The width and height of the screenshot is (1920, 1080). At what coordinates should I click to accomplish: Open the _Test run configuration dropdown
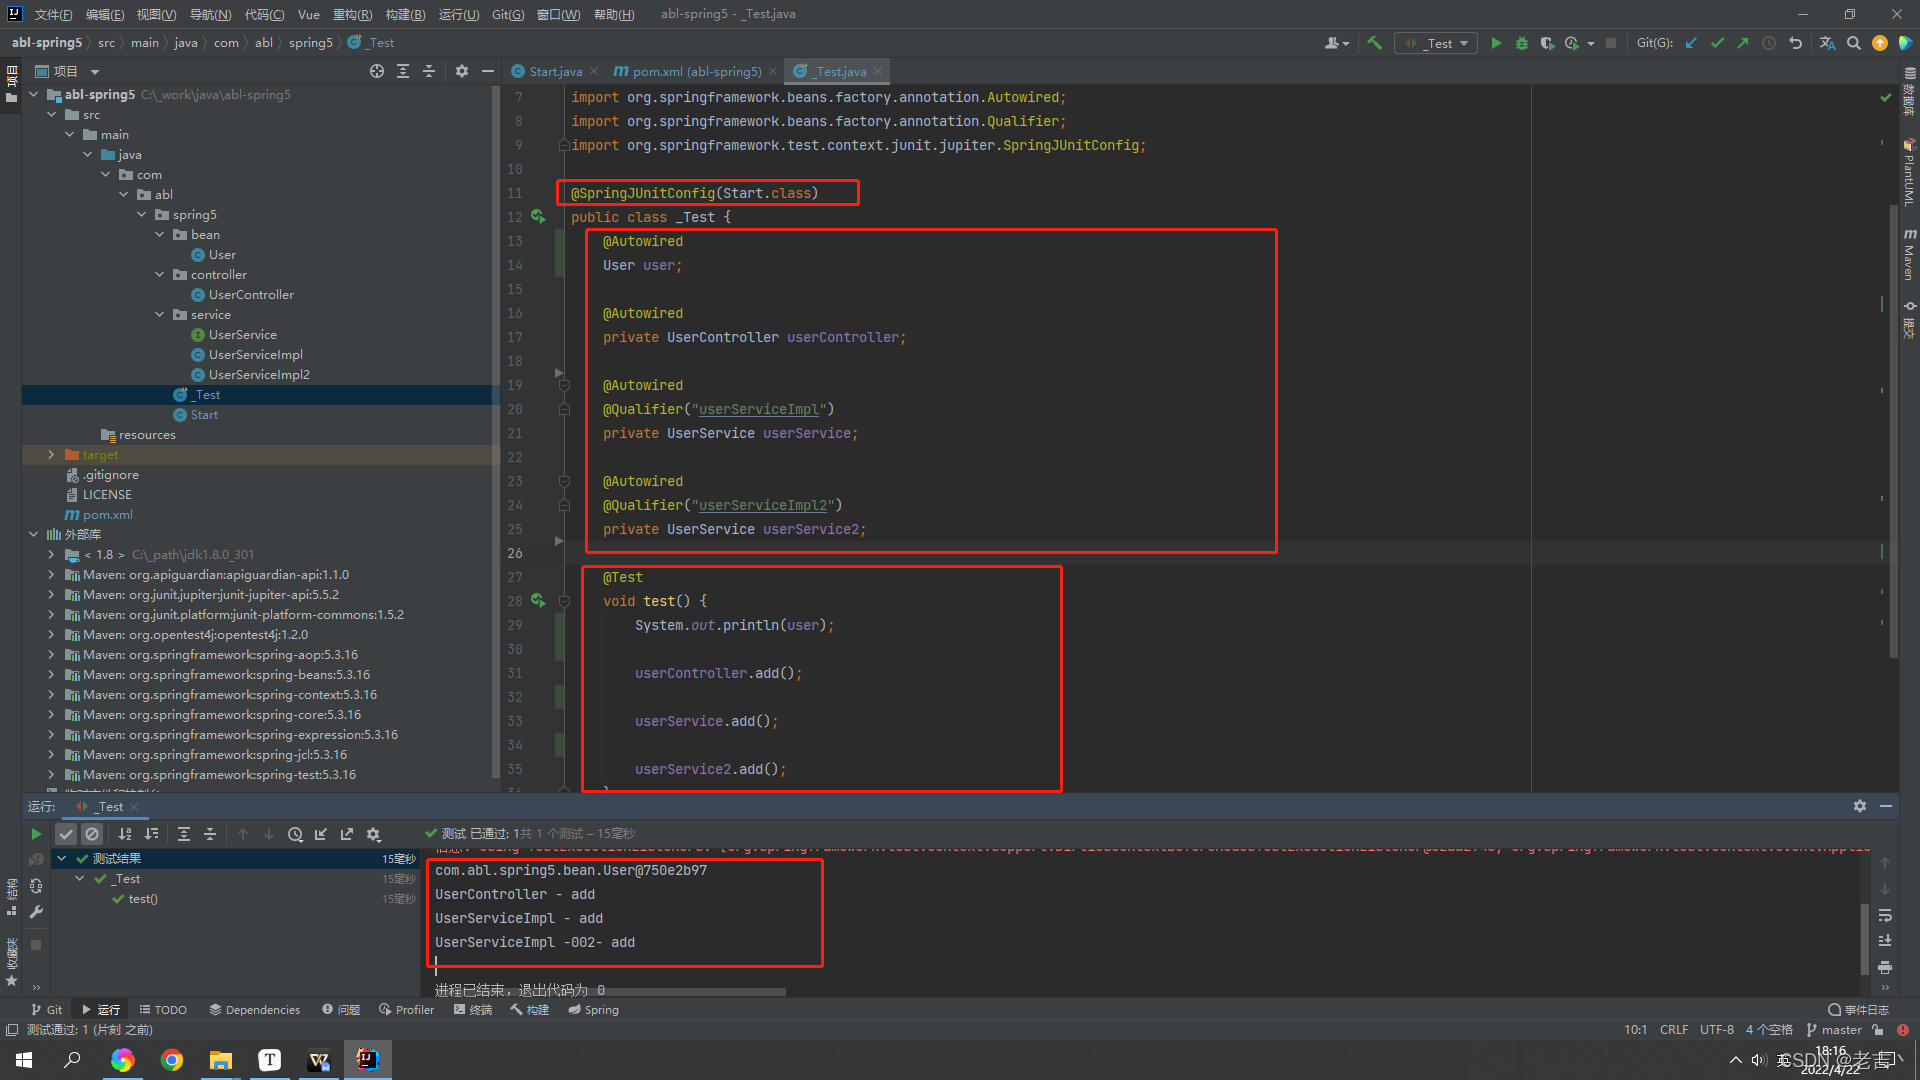point(1438,43)
